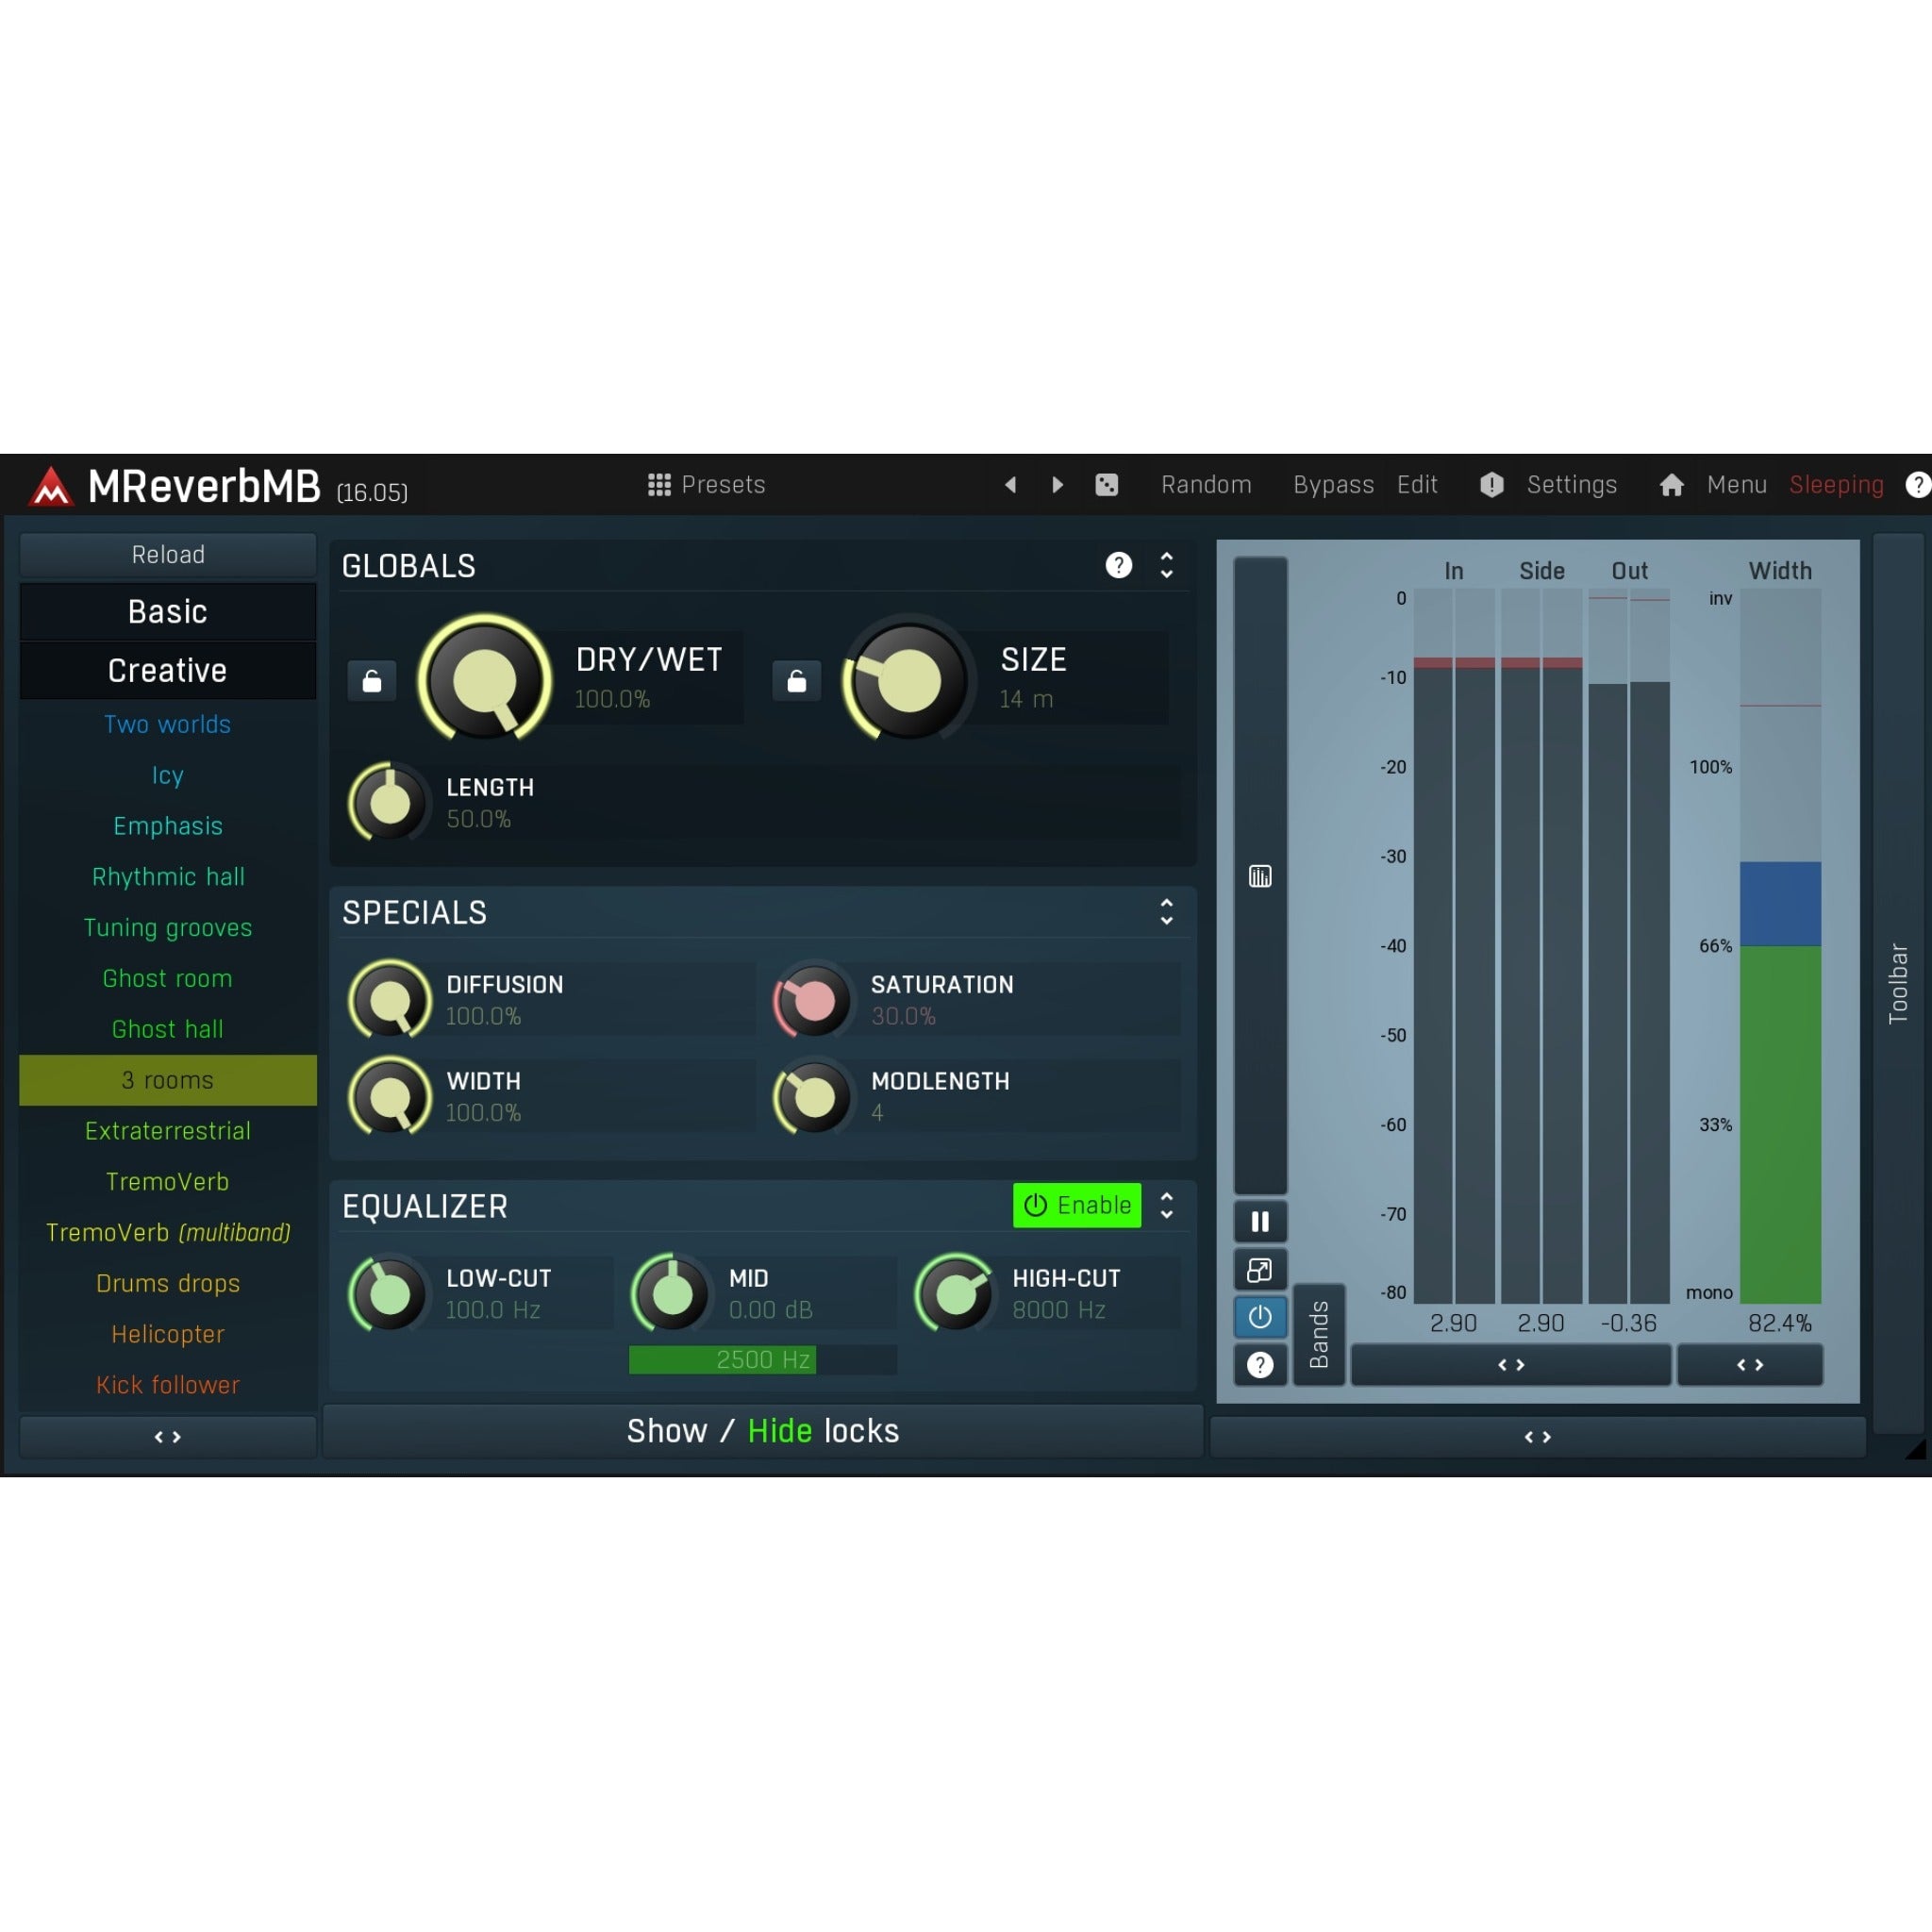Lock the Dry/Wet parameter using its padlock
Image resolution: width=1932 pixels, height=1932 pixels.
coord(371,681)
